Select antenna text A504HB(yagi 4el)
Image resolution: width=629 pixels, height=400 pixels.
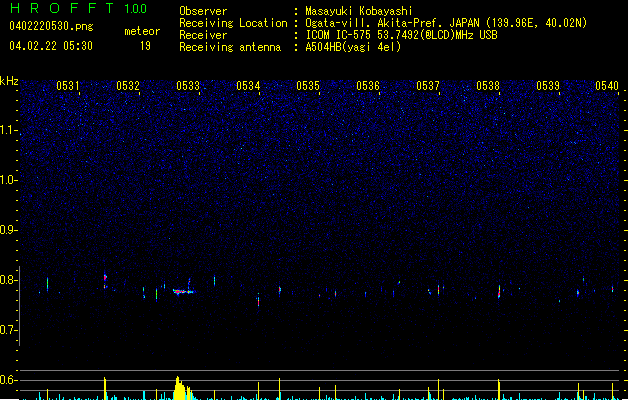(353, 47)
